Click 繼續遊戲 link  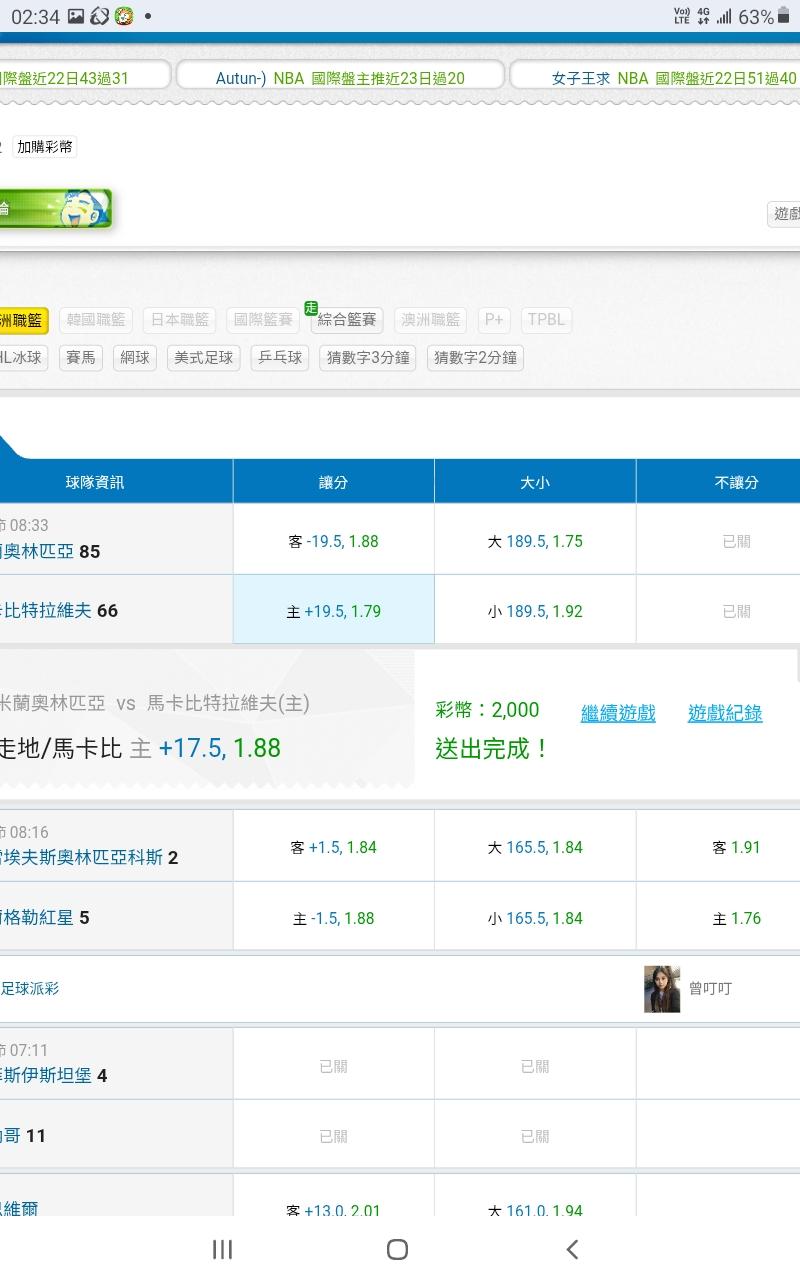[618, 713]
